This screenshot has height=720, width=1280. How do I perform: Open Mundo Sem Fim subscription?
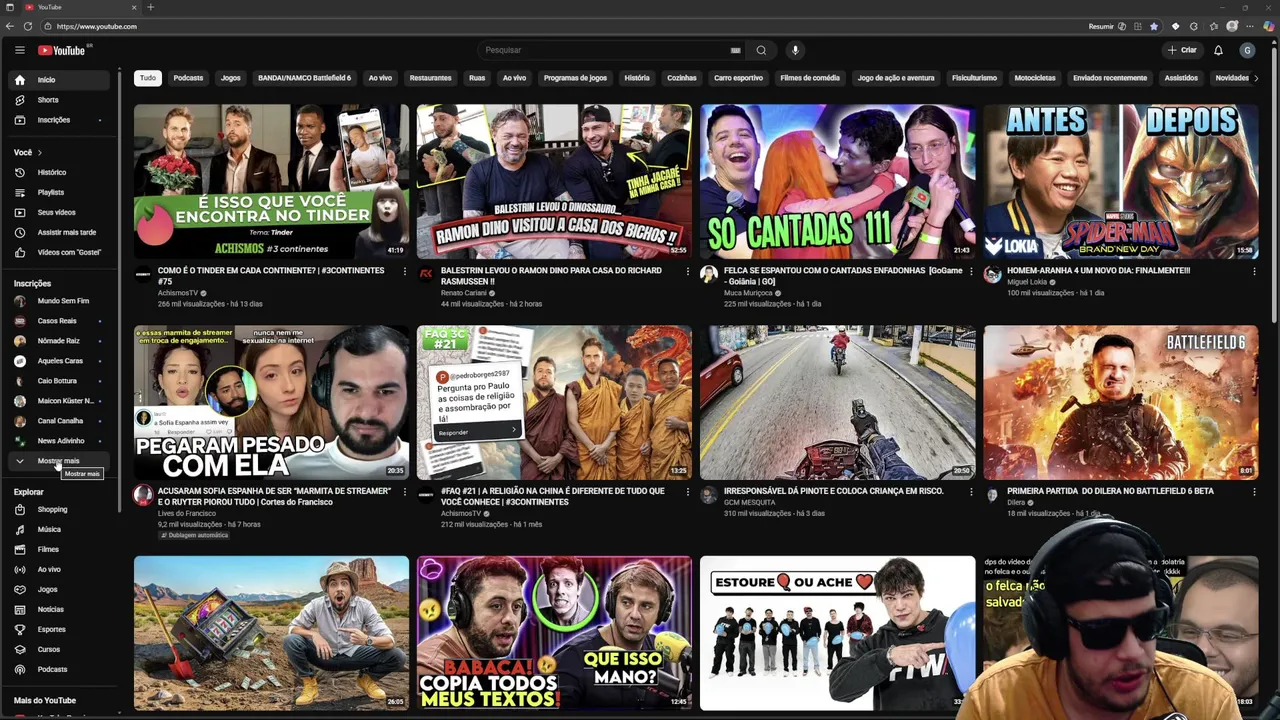(58, 301)
